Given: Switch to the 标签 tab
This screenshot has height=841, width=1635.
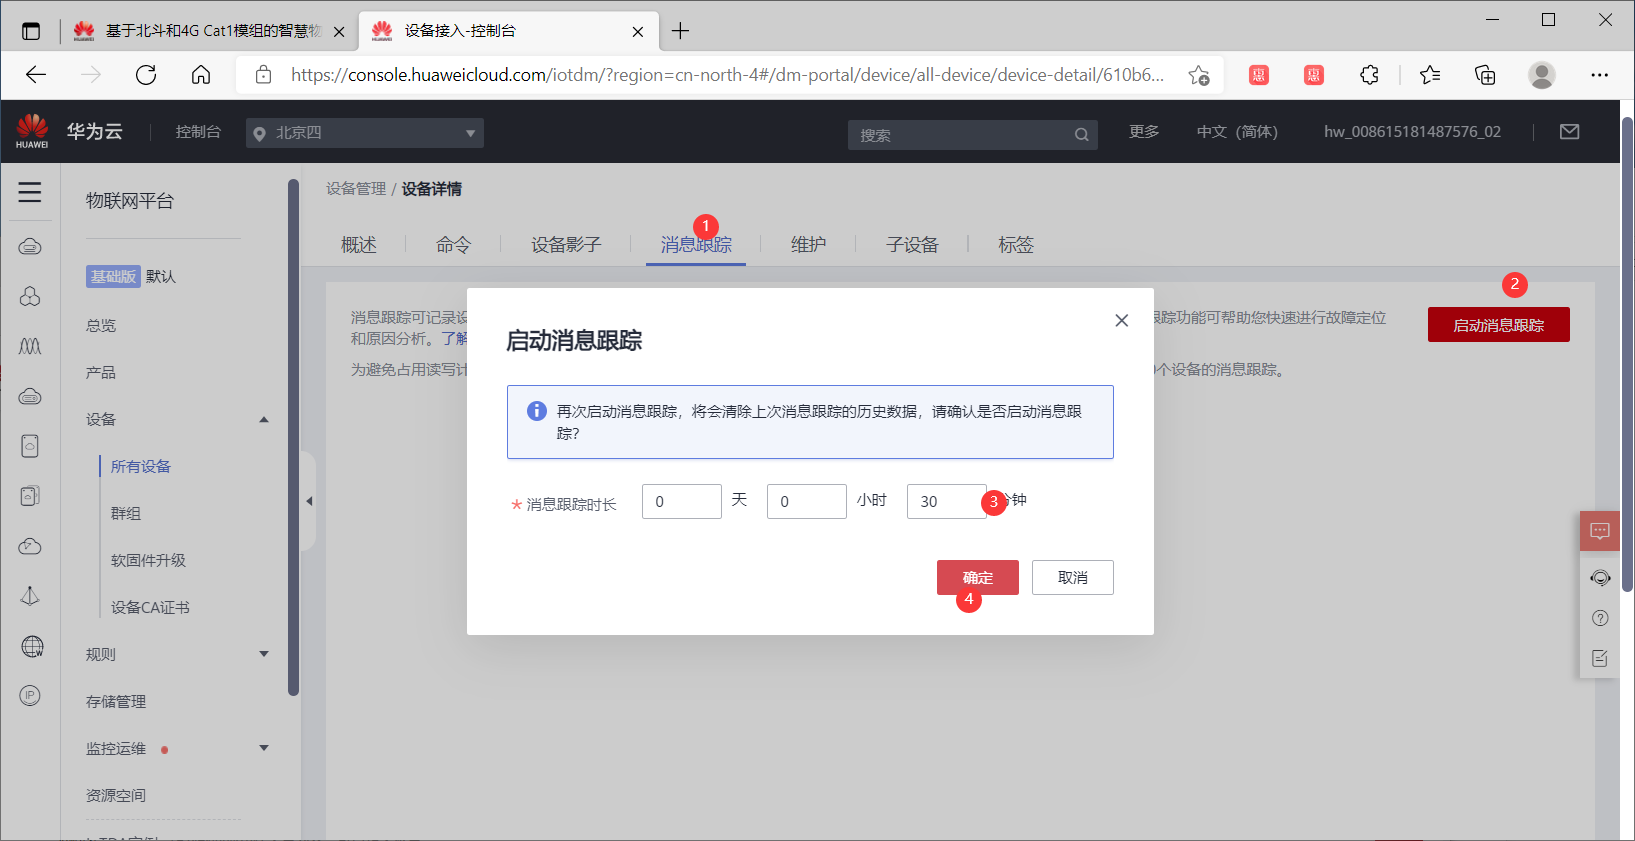Looking at the screenshot, I should click(1016, 245).
